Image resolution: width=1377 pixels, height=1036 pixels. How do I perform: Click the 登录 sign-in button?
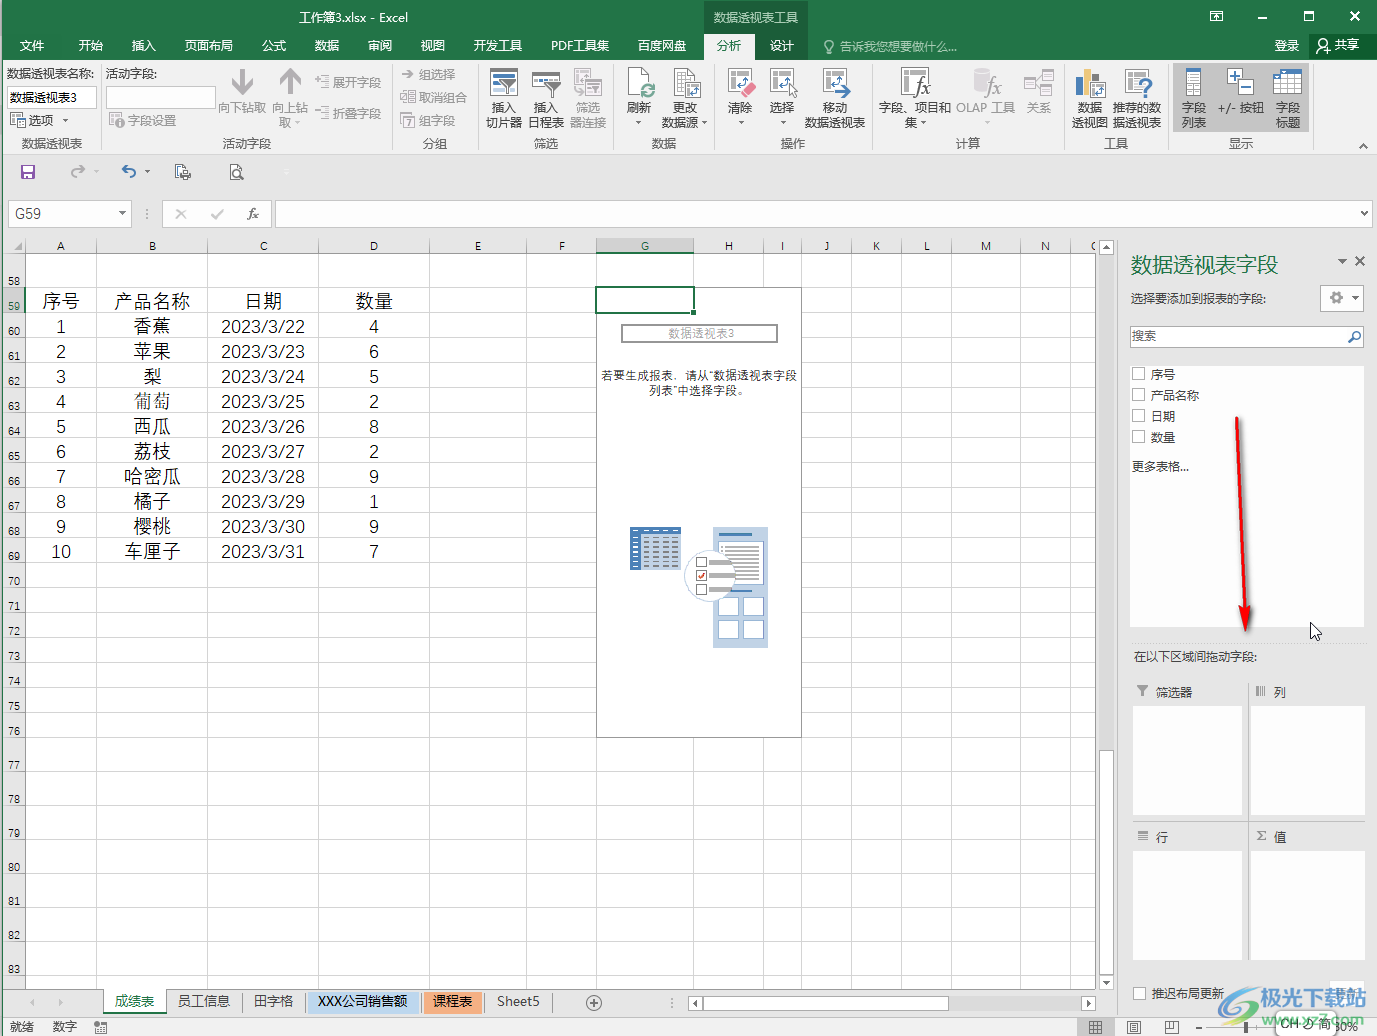1287,46
